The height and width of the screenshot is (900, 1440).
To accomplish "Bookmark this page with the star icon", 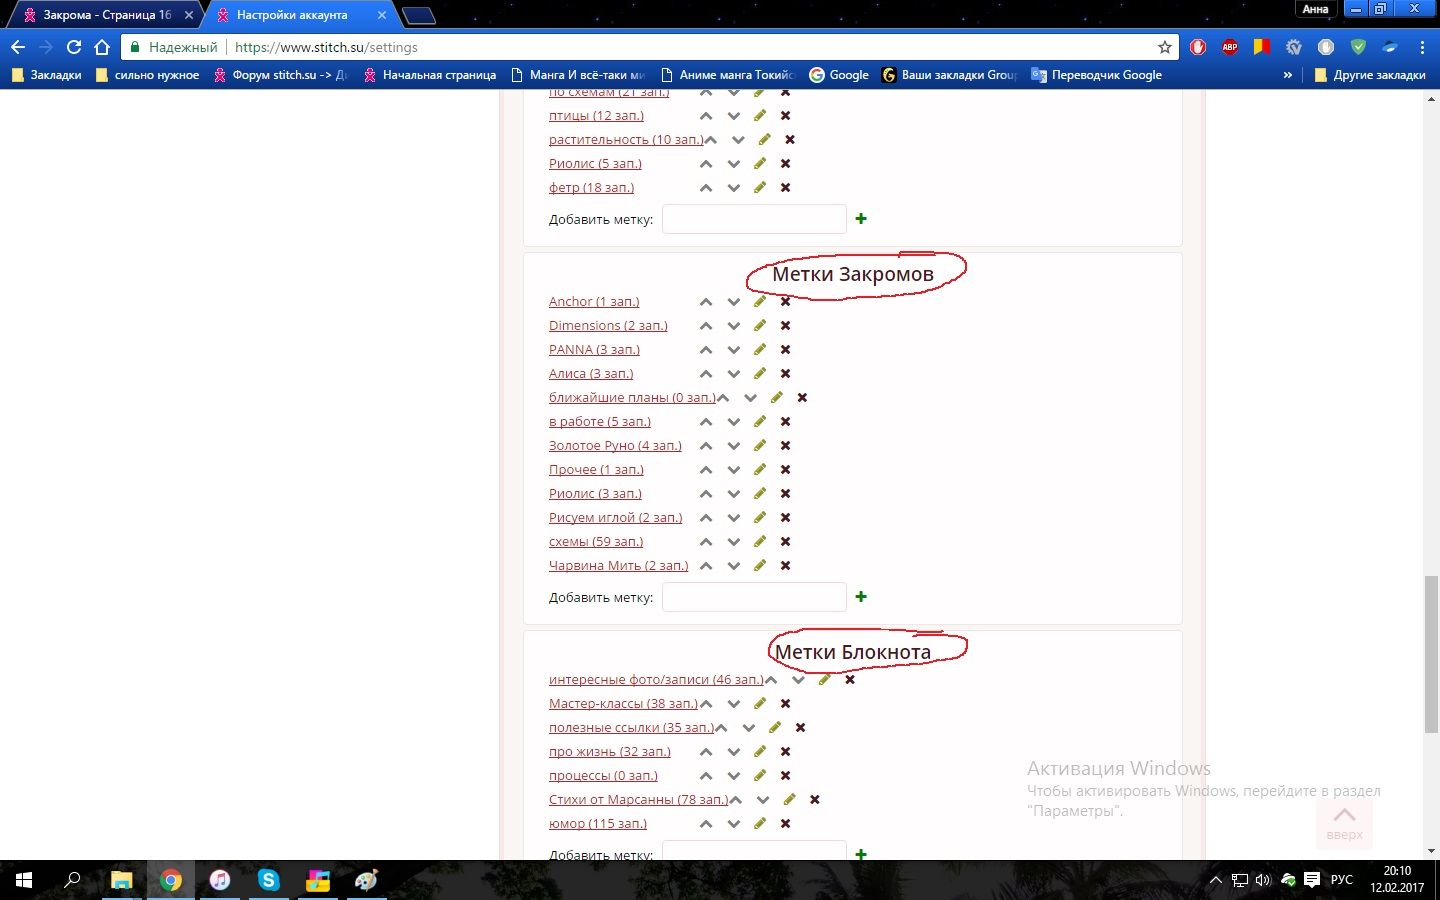I will point(1164,47).
